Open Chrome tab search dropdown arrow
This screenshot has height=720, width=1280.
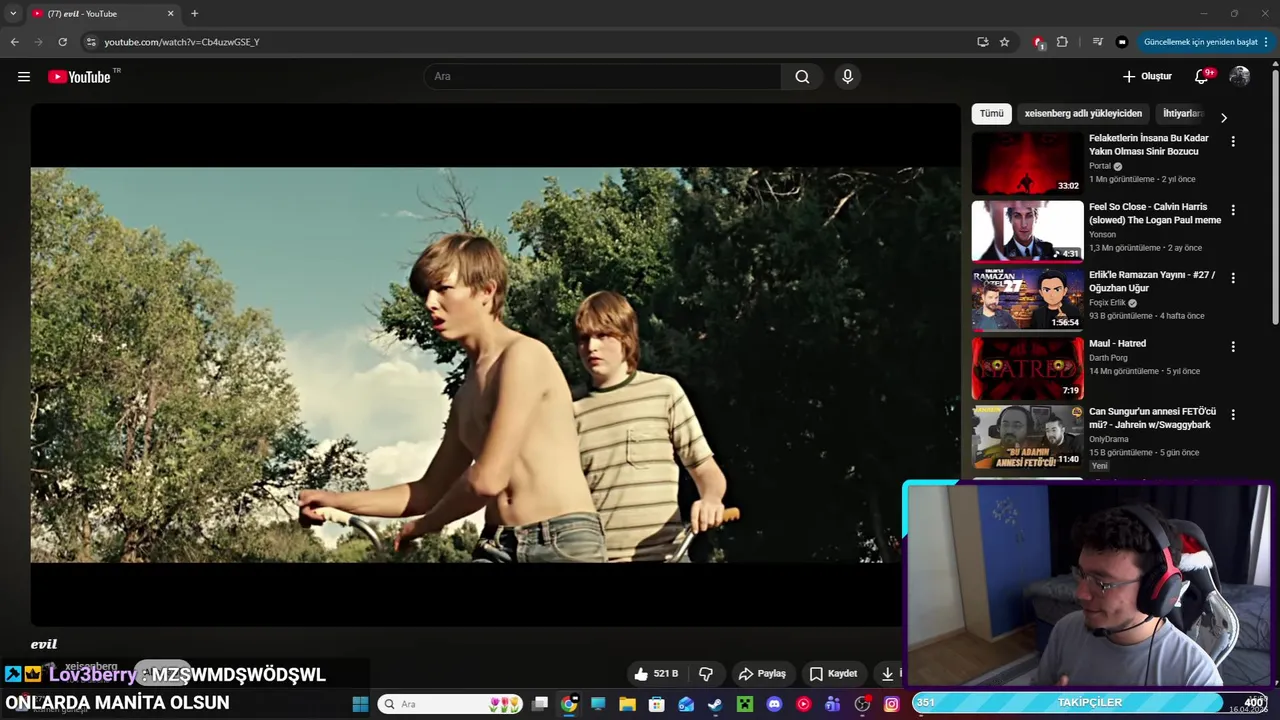[13, 14]
